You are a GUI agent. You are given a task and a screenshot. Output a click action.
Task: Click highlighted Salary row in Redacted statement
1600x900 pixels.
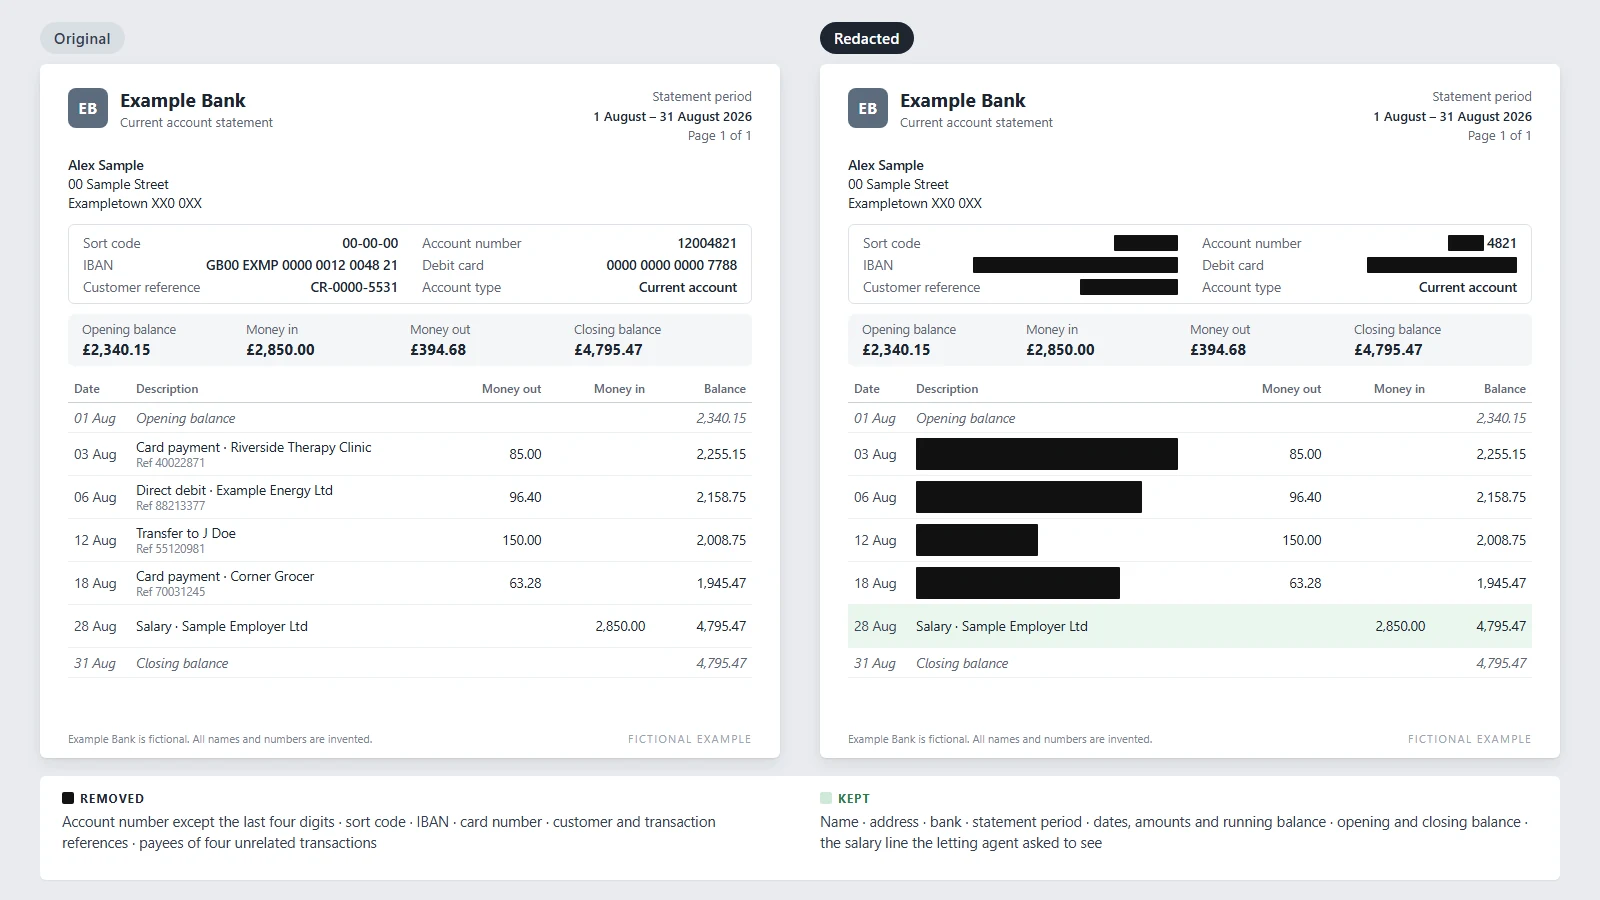(1190, 626)
